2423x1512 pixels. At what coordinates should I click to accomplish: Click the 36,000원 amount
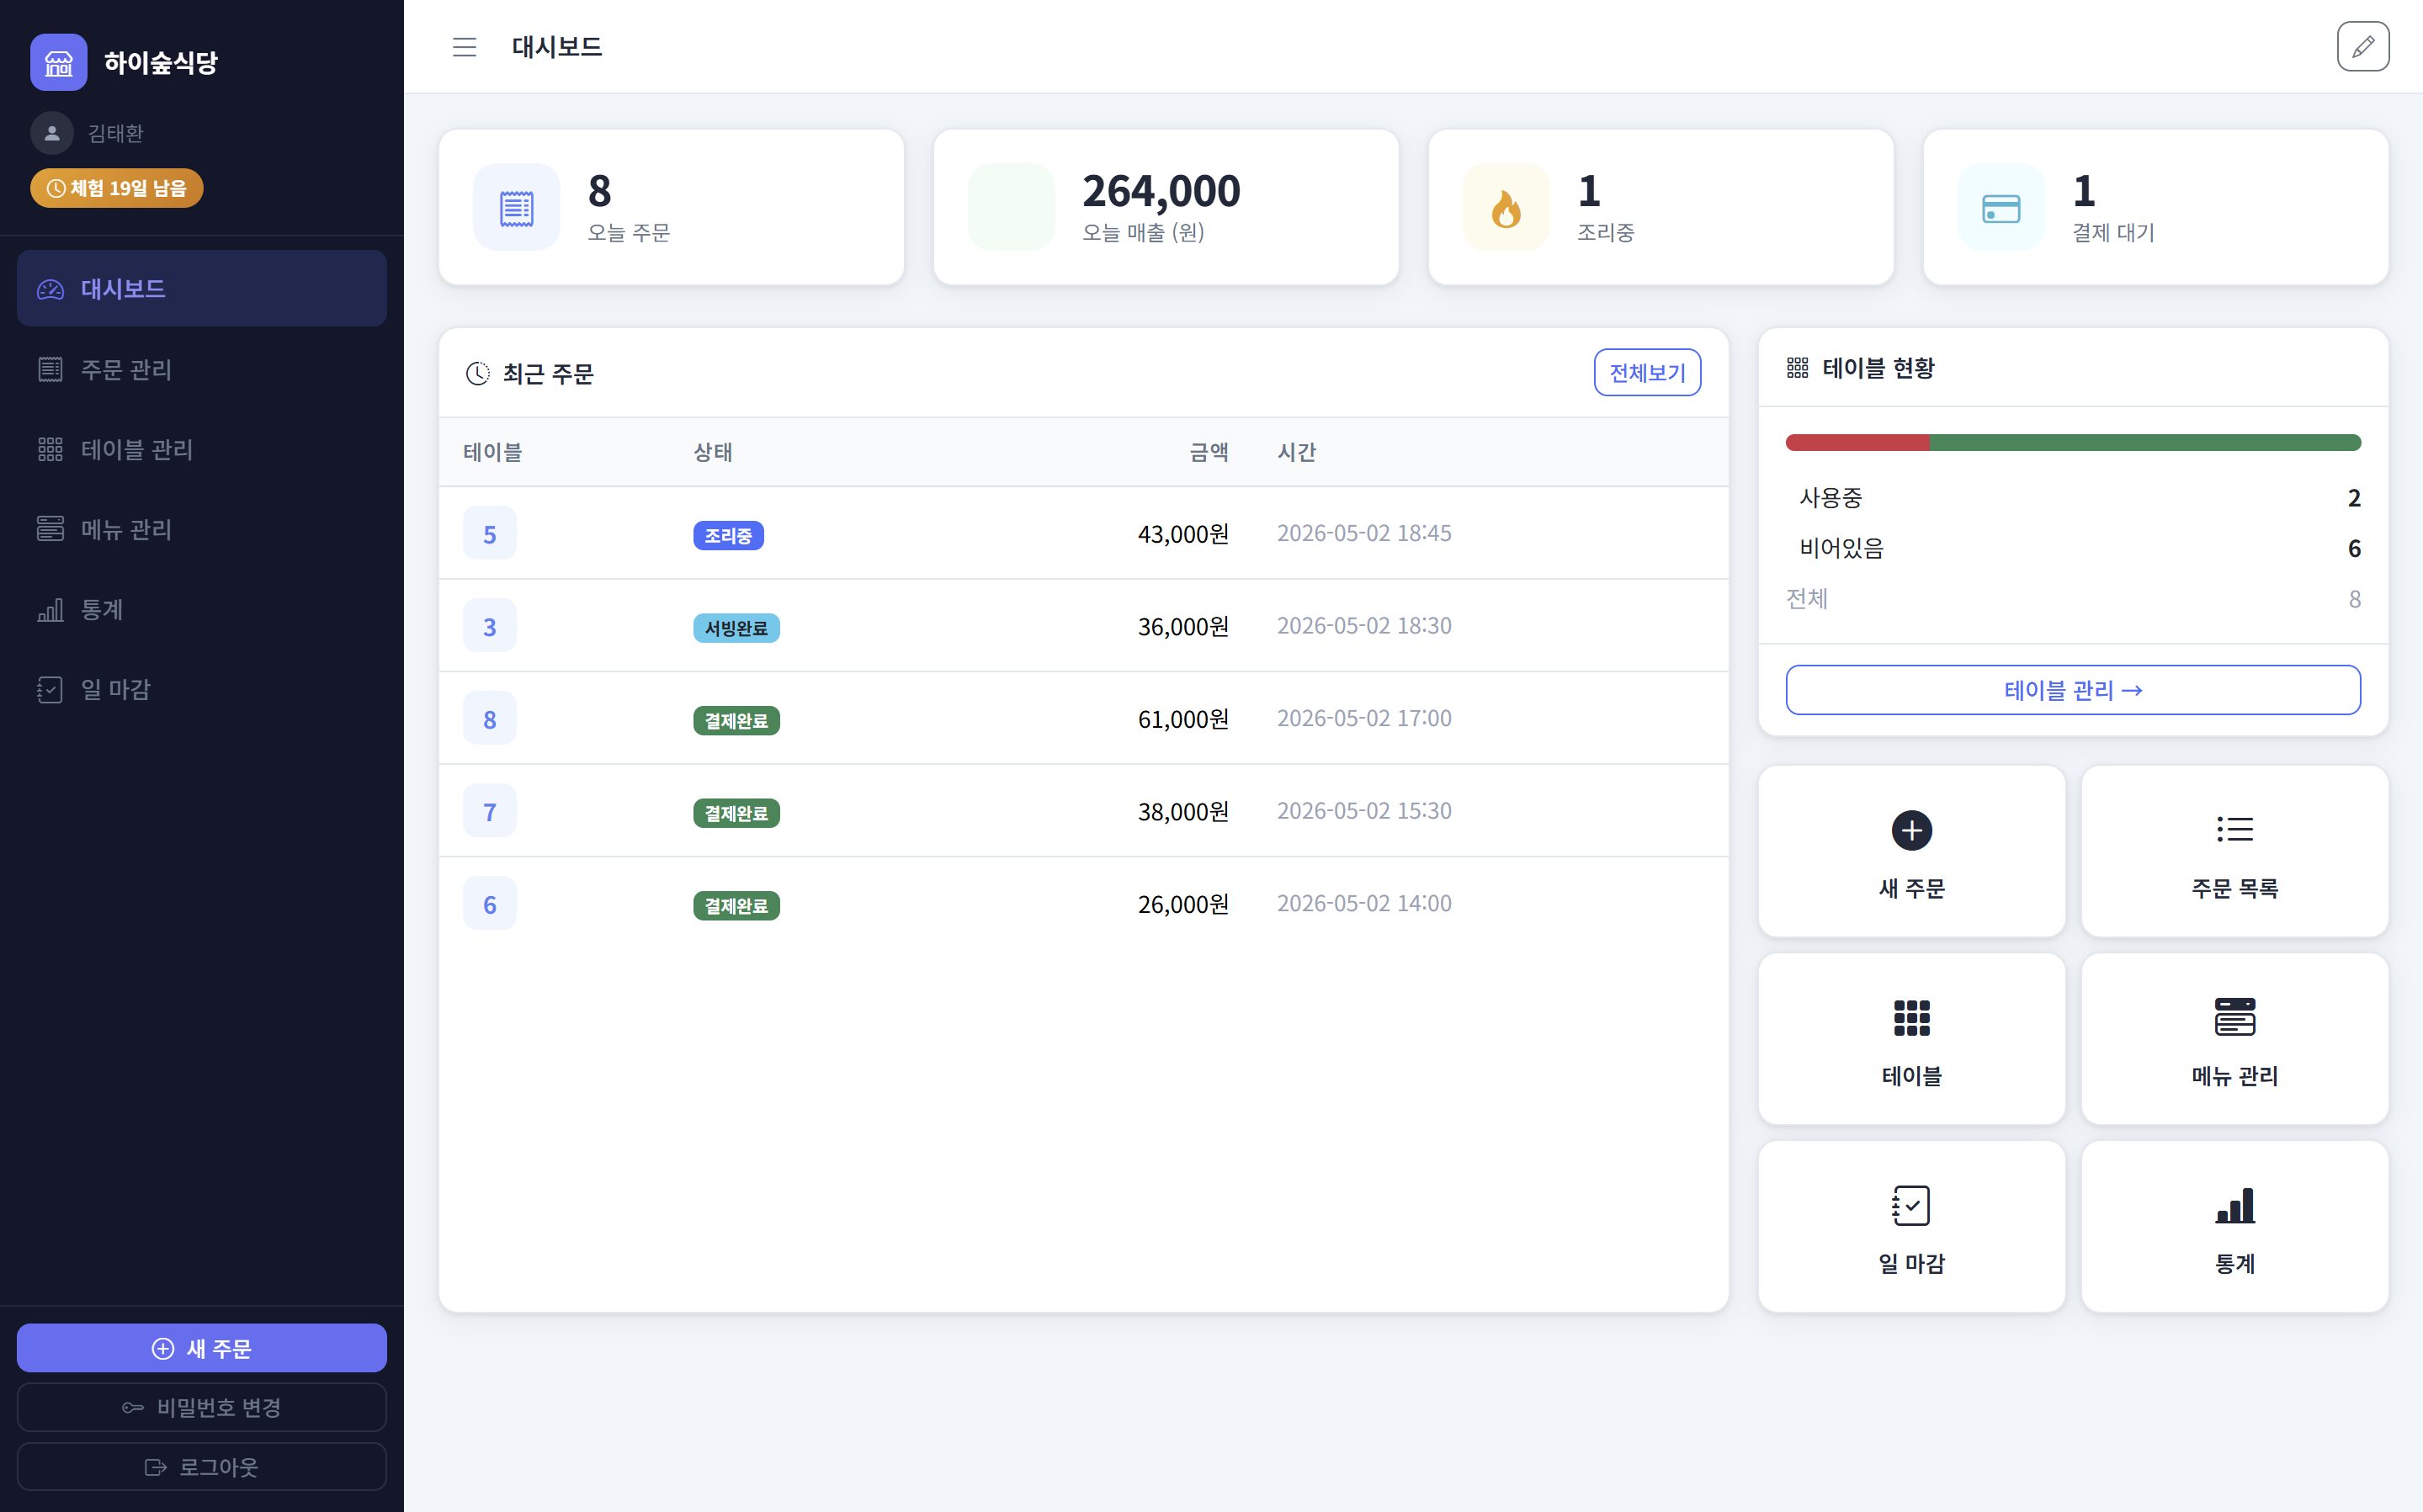coord(1183,626)
